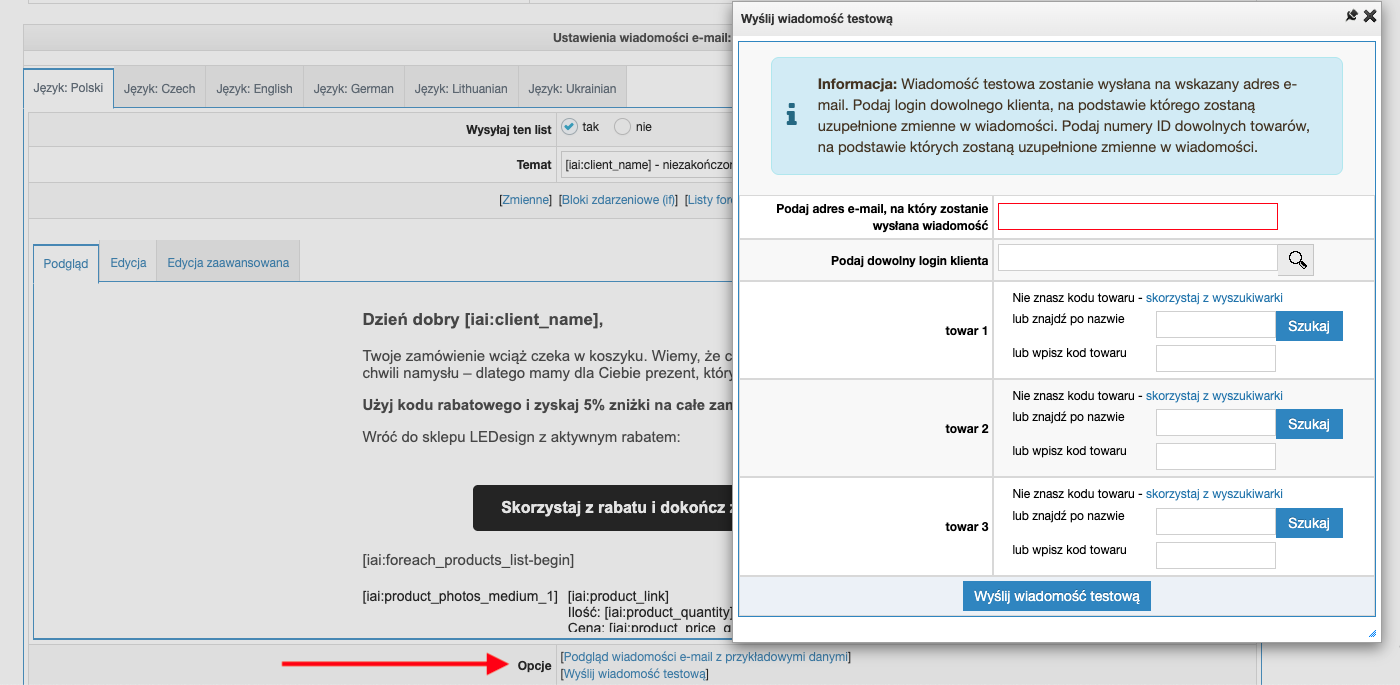
Task: Focus towar 1 search-by-name field
Action: [1216, 324]
